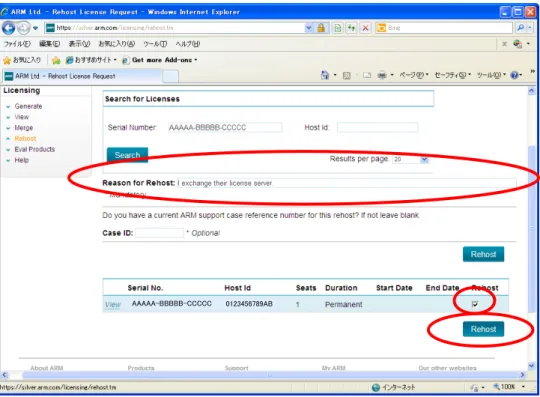Expand the Eval Products licensing item
Viewport: 540px width, 397px height.
pos(34,149)
